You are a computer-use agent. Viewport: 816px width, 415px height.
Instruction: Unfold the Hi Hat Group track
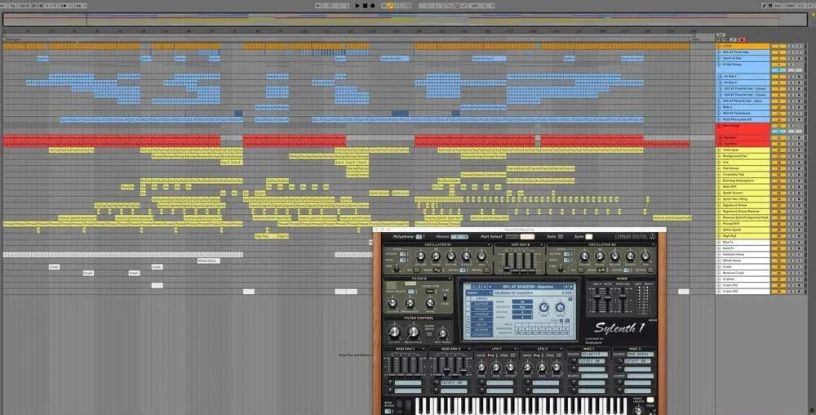720,65
